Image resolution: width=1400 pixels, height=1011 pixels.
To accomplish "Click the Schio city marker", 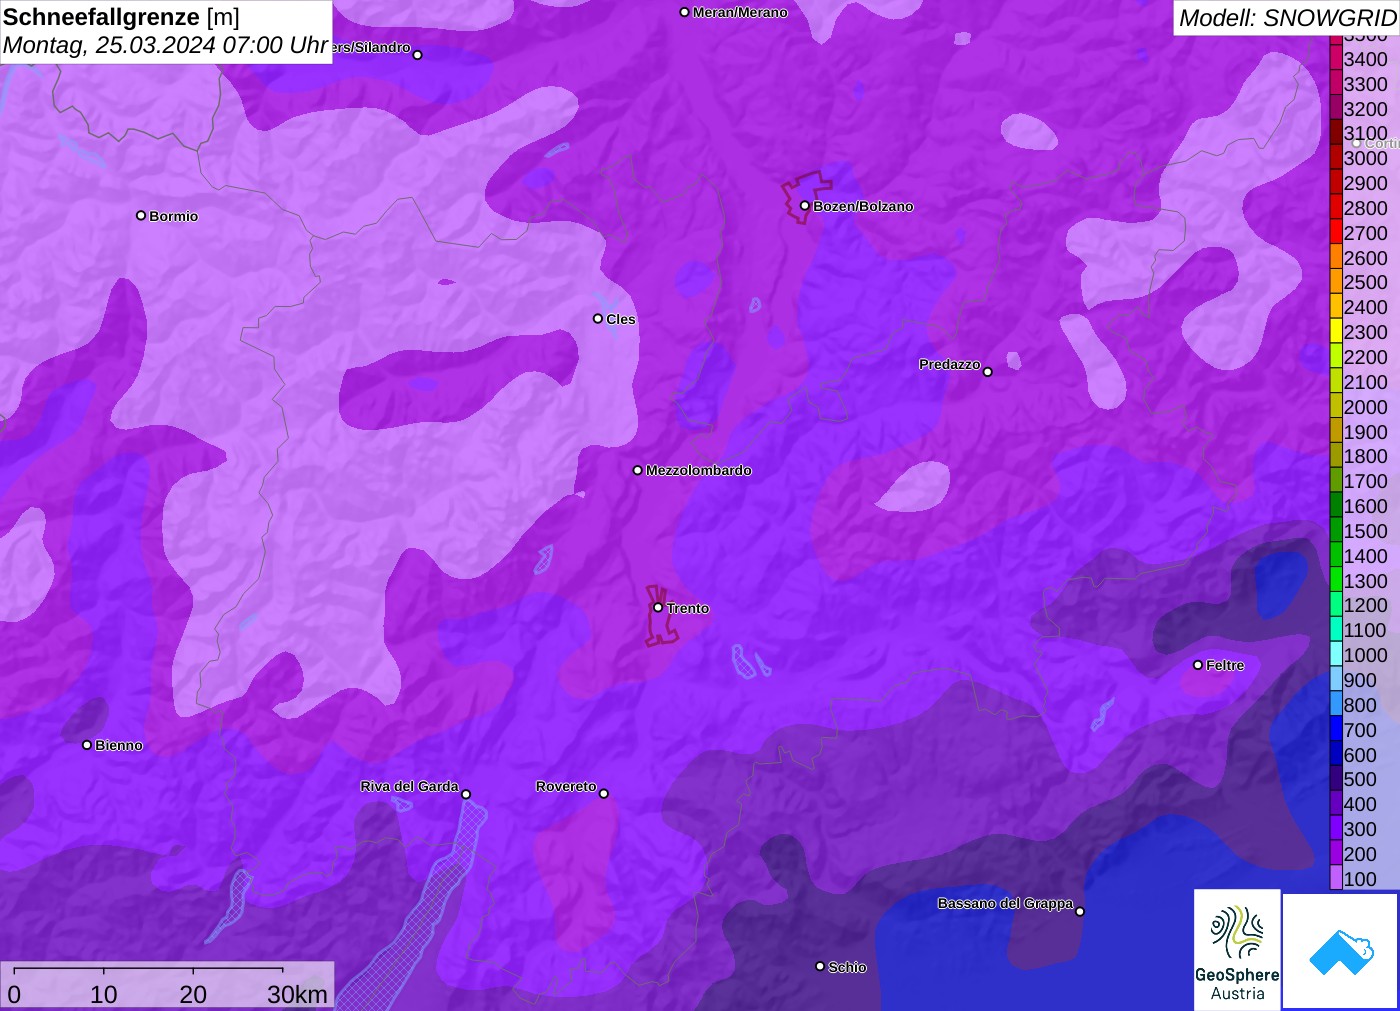I will pos(820,966).
